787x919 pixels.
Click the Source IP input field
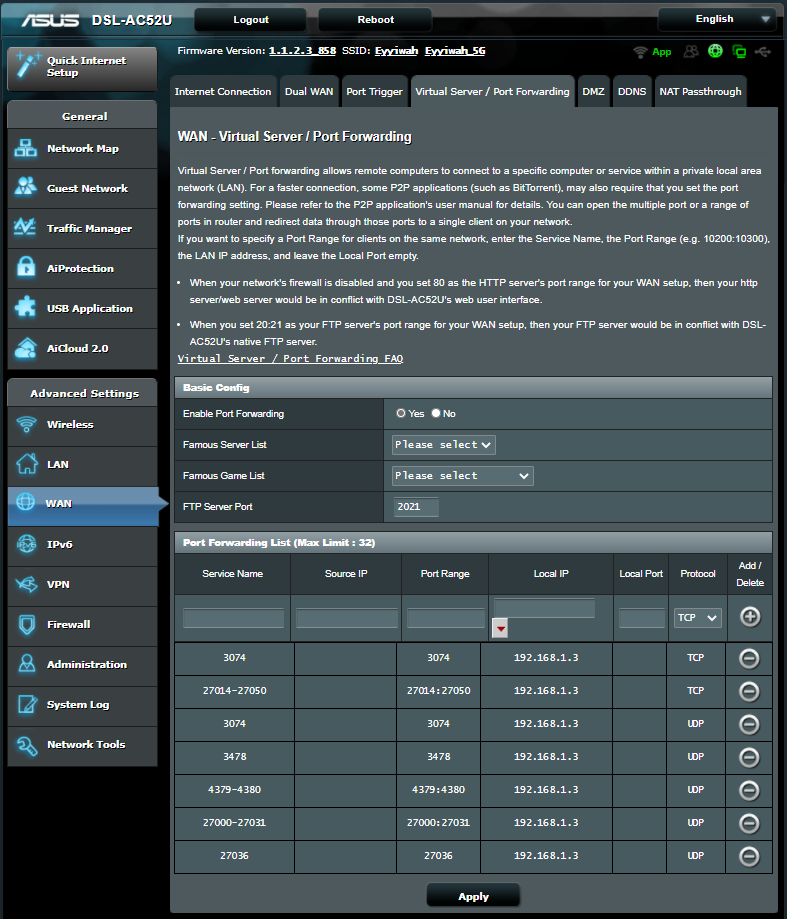click(x=347, y=618)
